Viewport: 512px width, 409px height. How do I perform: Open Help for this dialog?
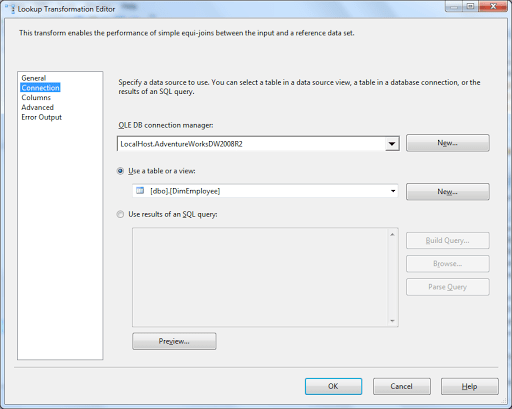point(470,386)
